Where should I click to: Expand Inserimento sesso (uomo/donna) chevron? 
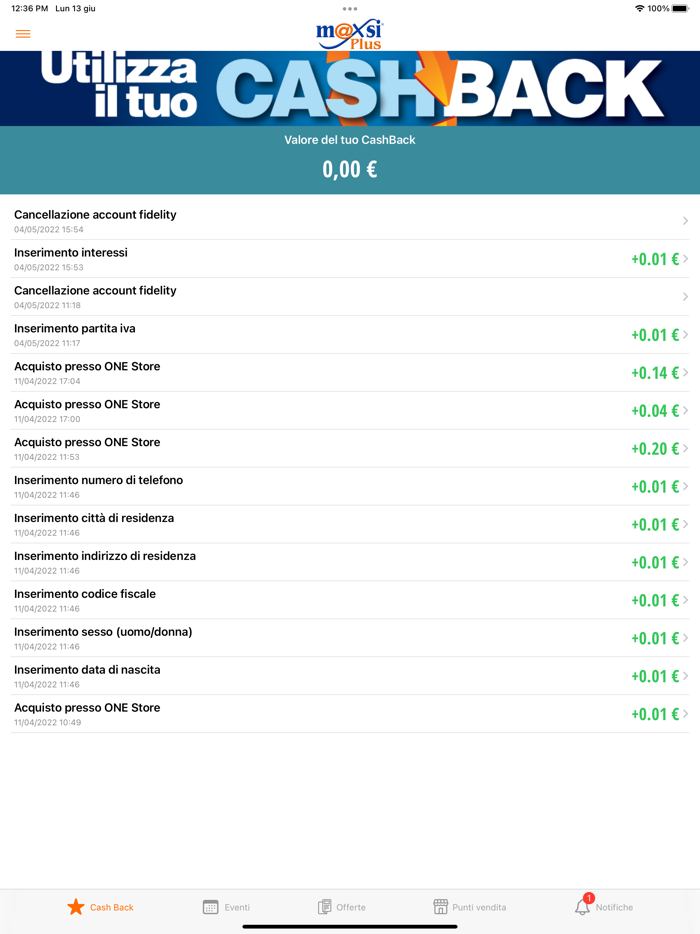click(x=685, y=638)
